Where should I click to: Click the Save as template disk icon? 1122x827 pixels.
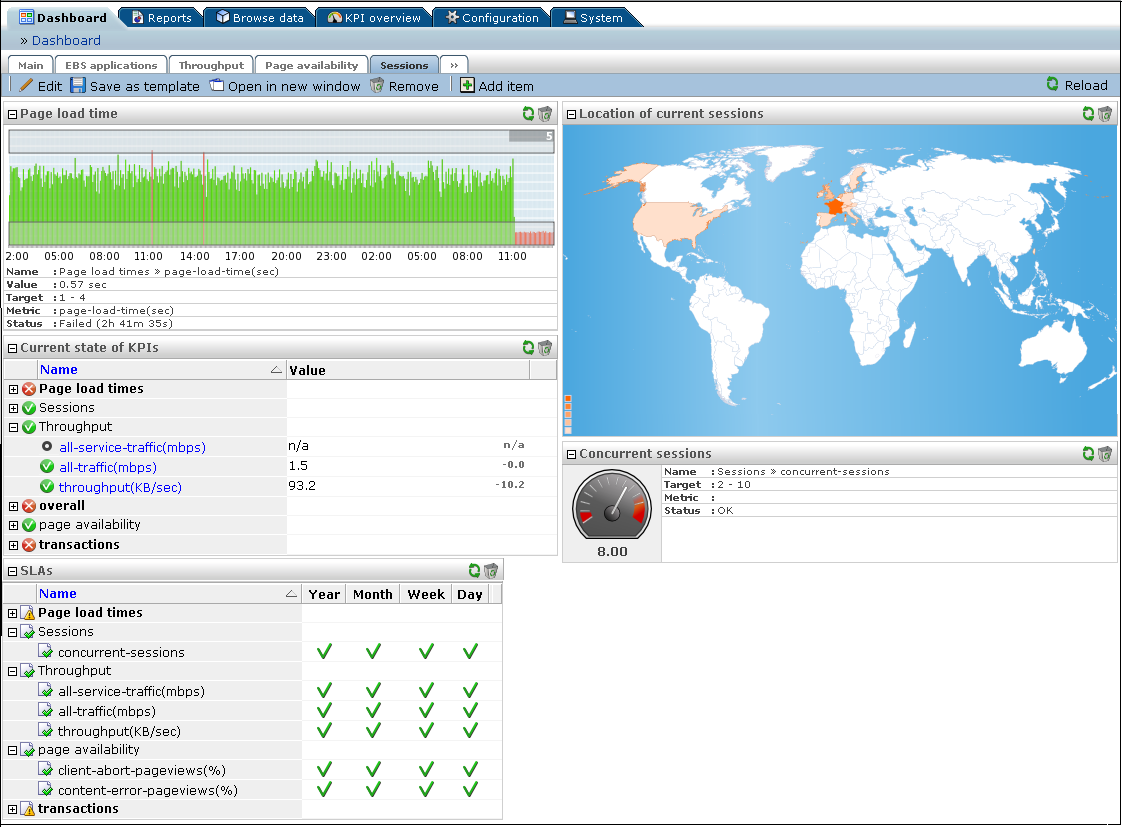pyautogui.click(x=78, y=85)
